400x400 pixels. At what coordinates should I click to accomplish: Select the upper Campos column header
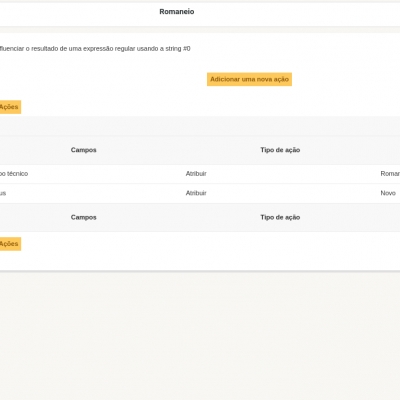click(83, 150)
